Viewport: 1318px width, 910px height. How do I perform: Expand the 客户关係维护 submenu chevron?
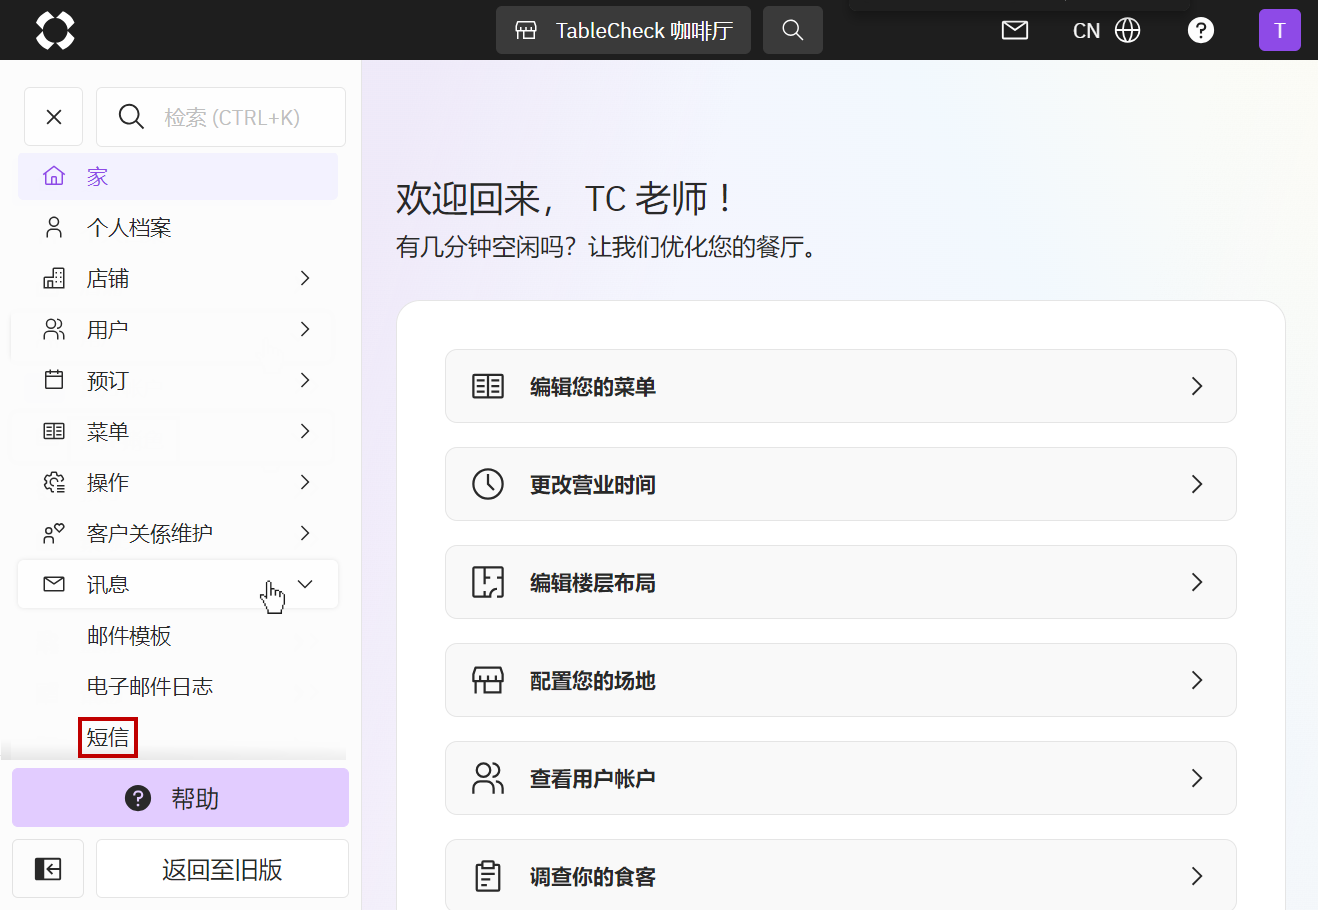[305, 533]
